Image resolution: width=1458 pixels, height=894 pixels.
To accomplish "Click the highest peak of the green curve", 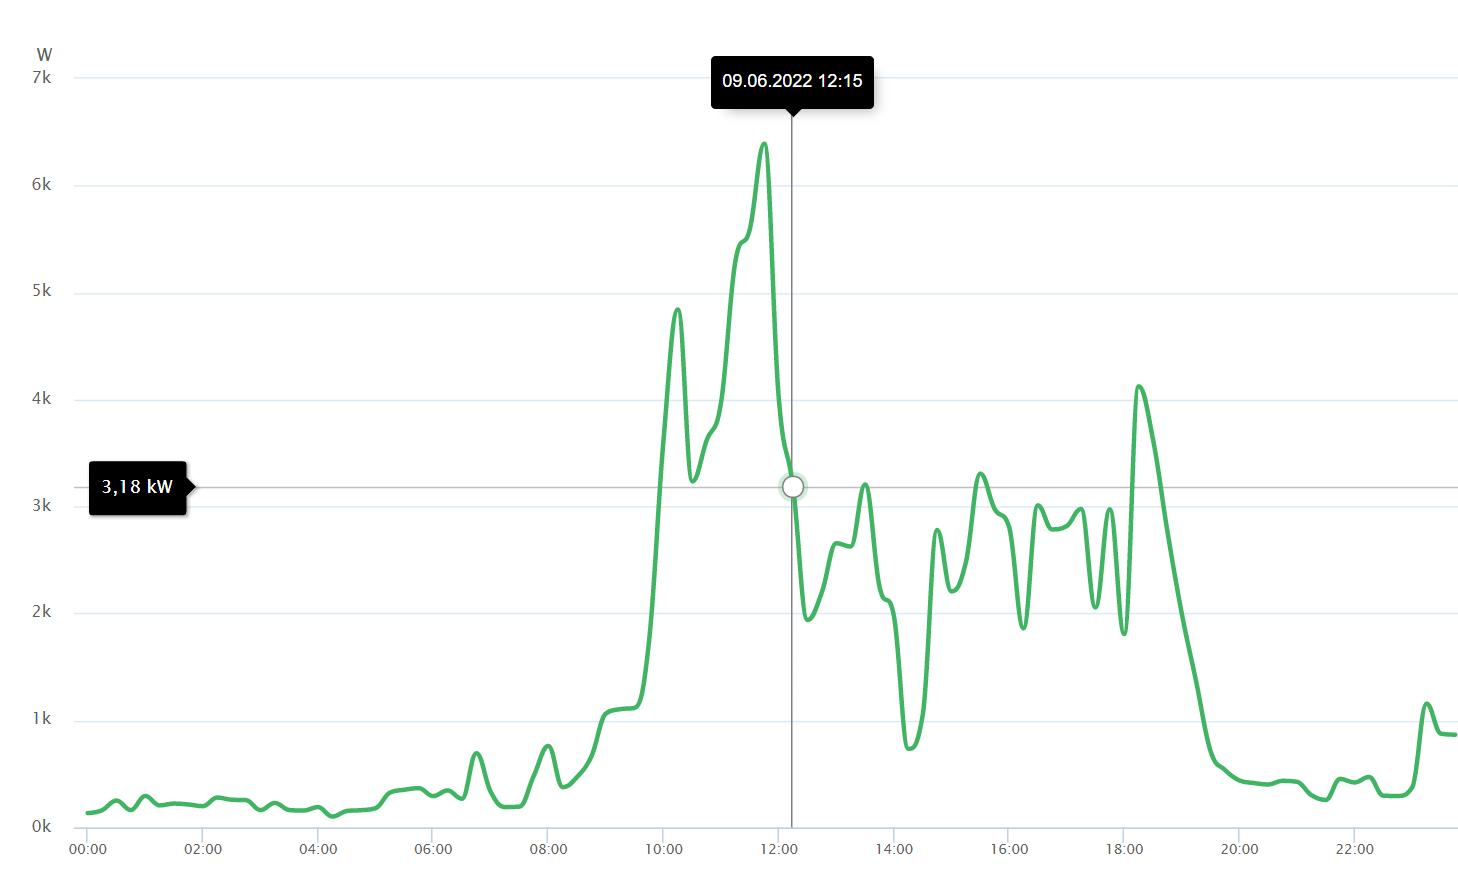I will coord(764,144).
